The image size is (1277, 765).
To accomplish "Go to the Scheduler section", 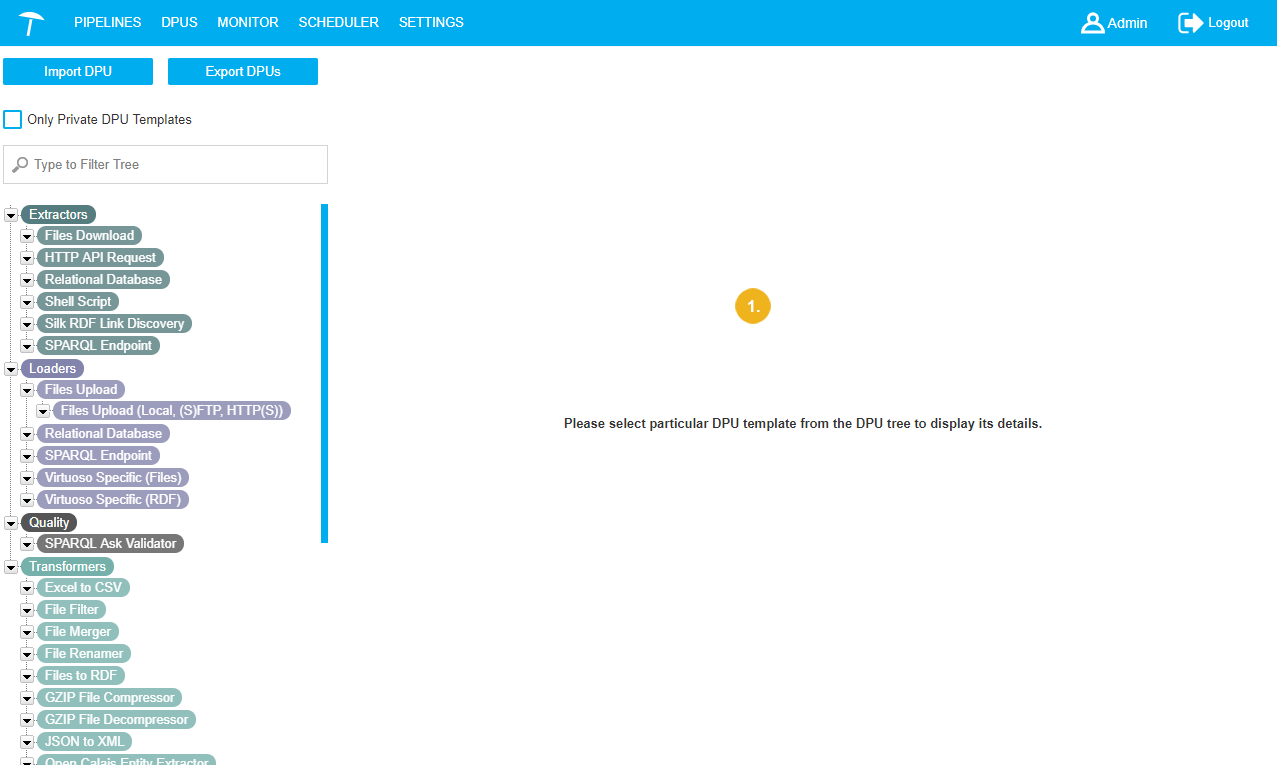I will 338,23.
